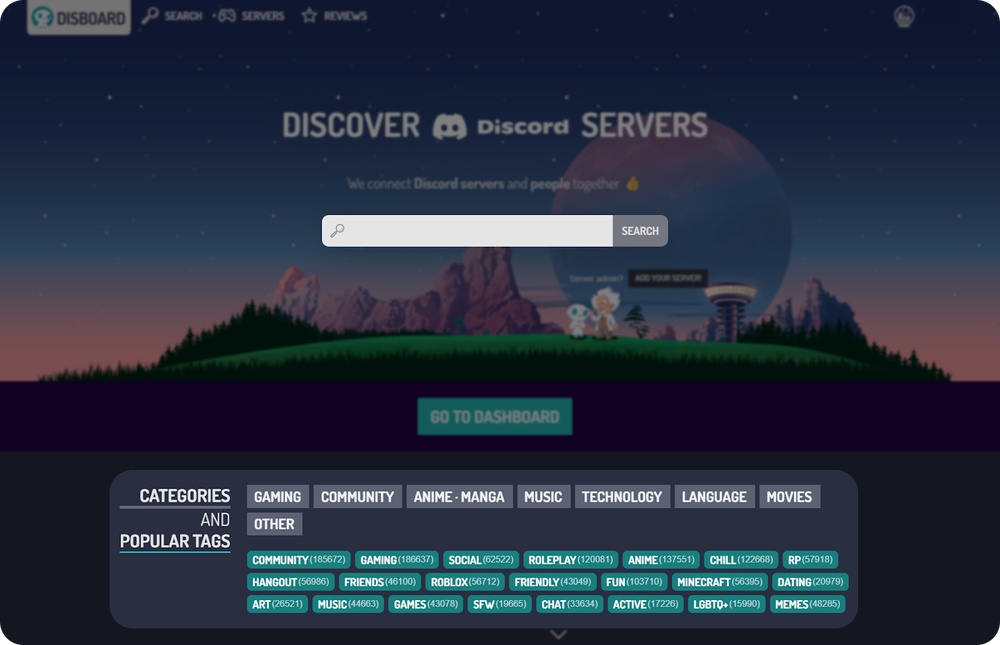This screenshot has width=1000, height=645.
Task: Click inside the server search input field
Action: (470, 230)
